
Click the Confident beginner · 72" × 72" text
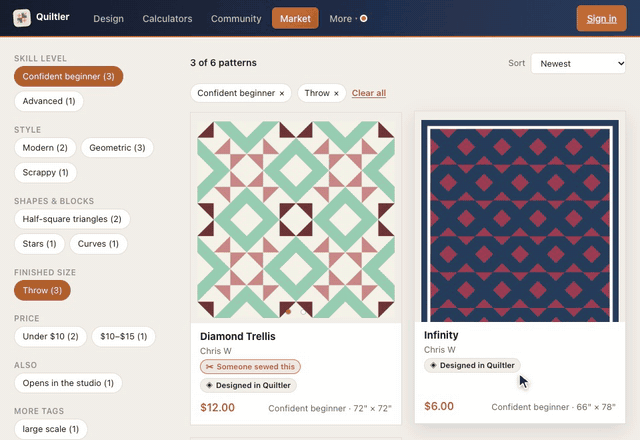330,408
